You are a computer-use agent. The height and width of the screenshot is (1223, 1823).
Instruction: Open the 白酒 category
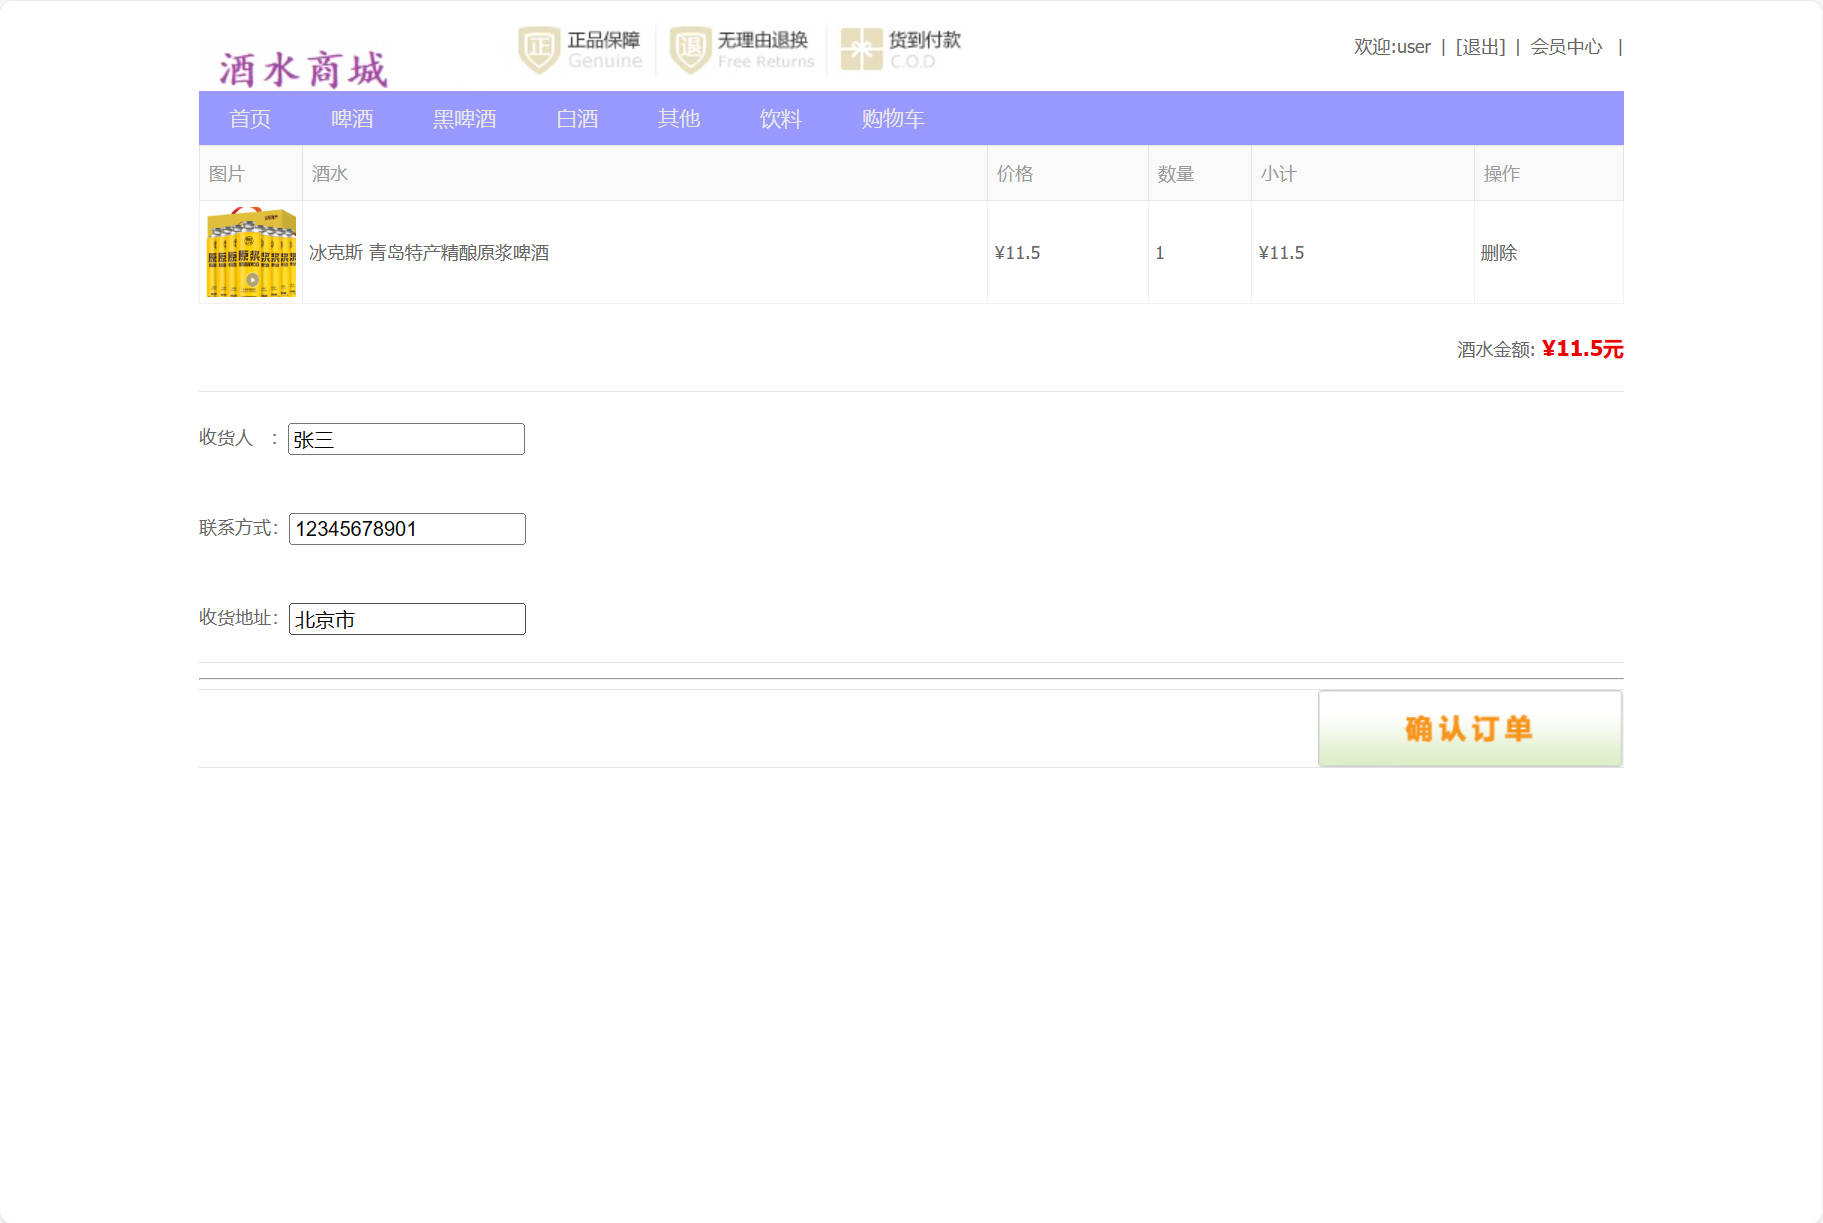(x=578, y=118)
